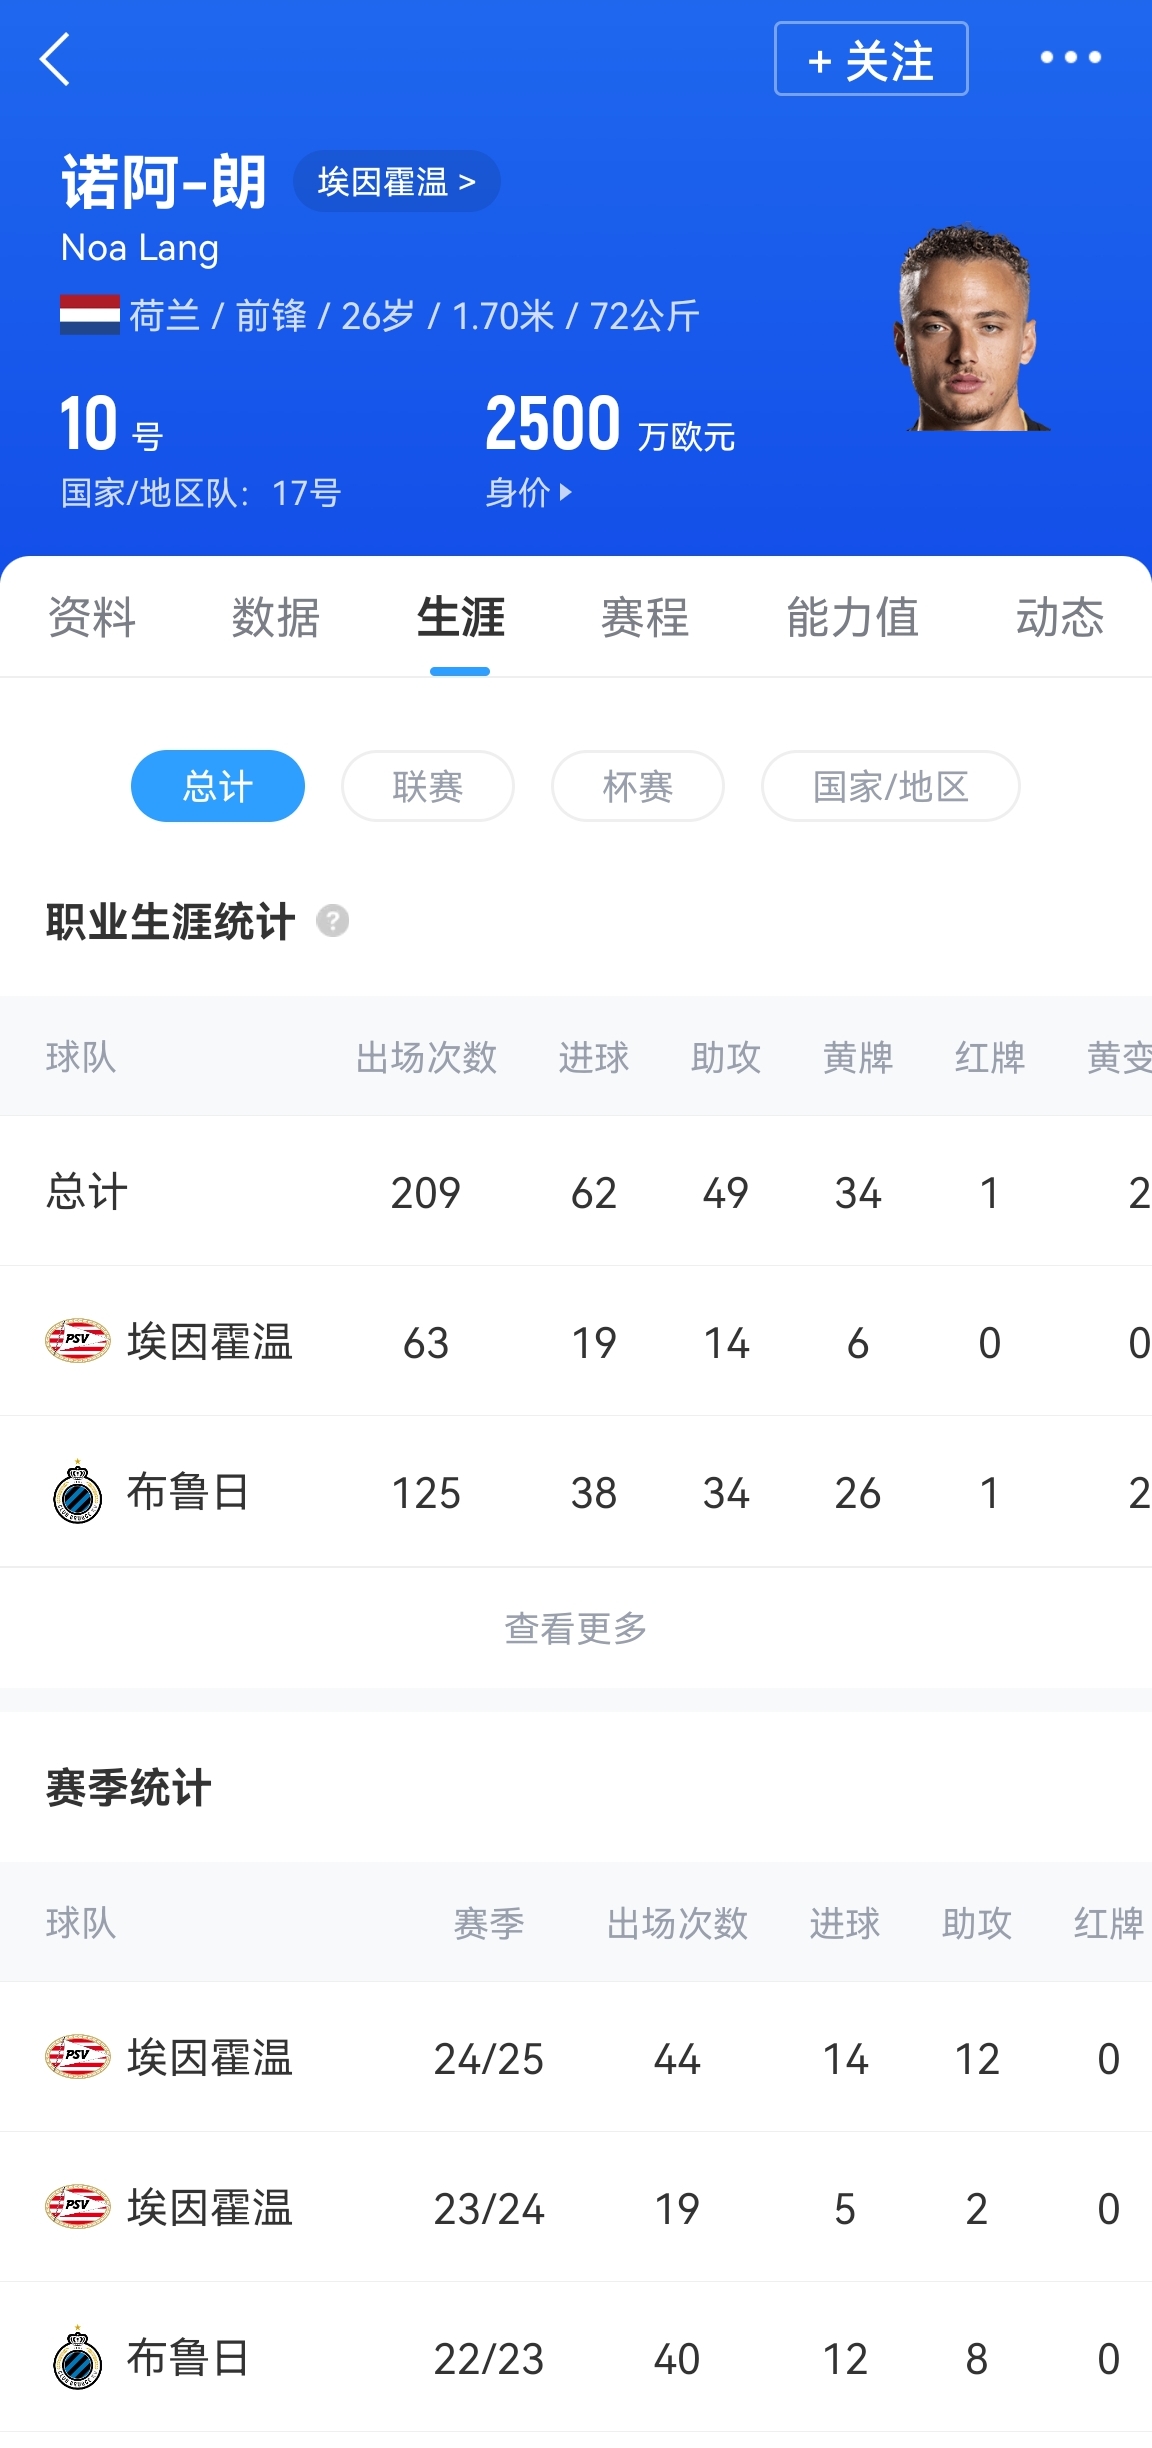Tap the Club Brugge logo for season 22/23
Screen dimensions: 1152x2448
(x=77, y=2359)
